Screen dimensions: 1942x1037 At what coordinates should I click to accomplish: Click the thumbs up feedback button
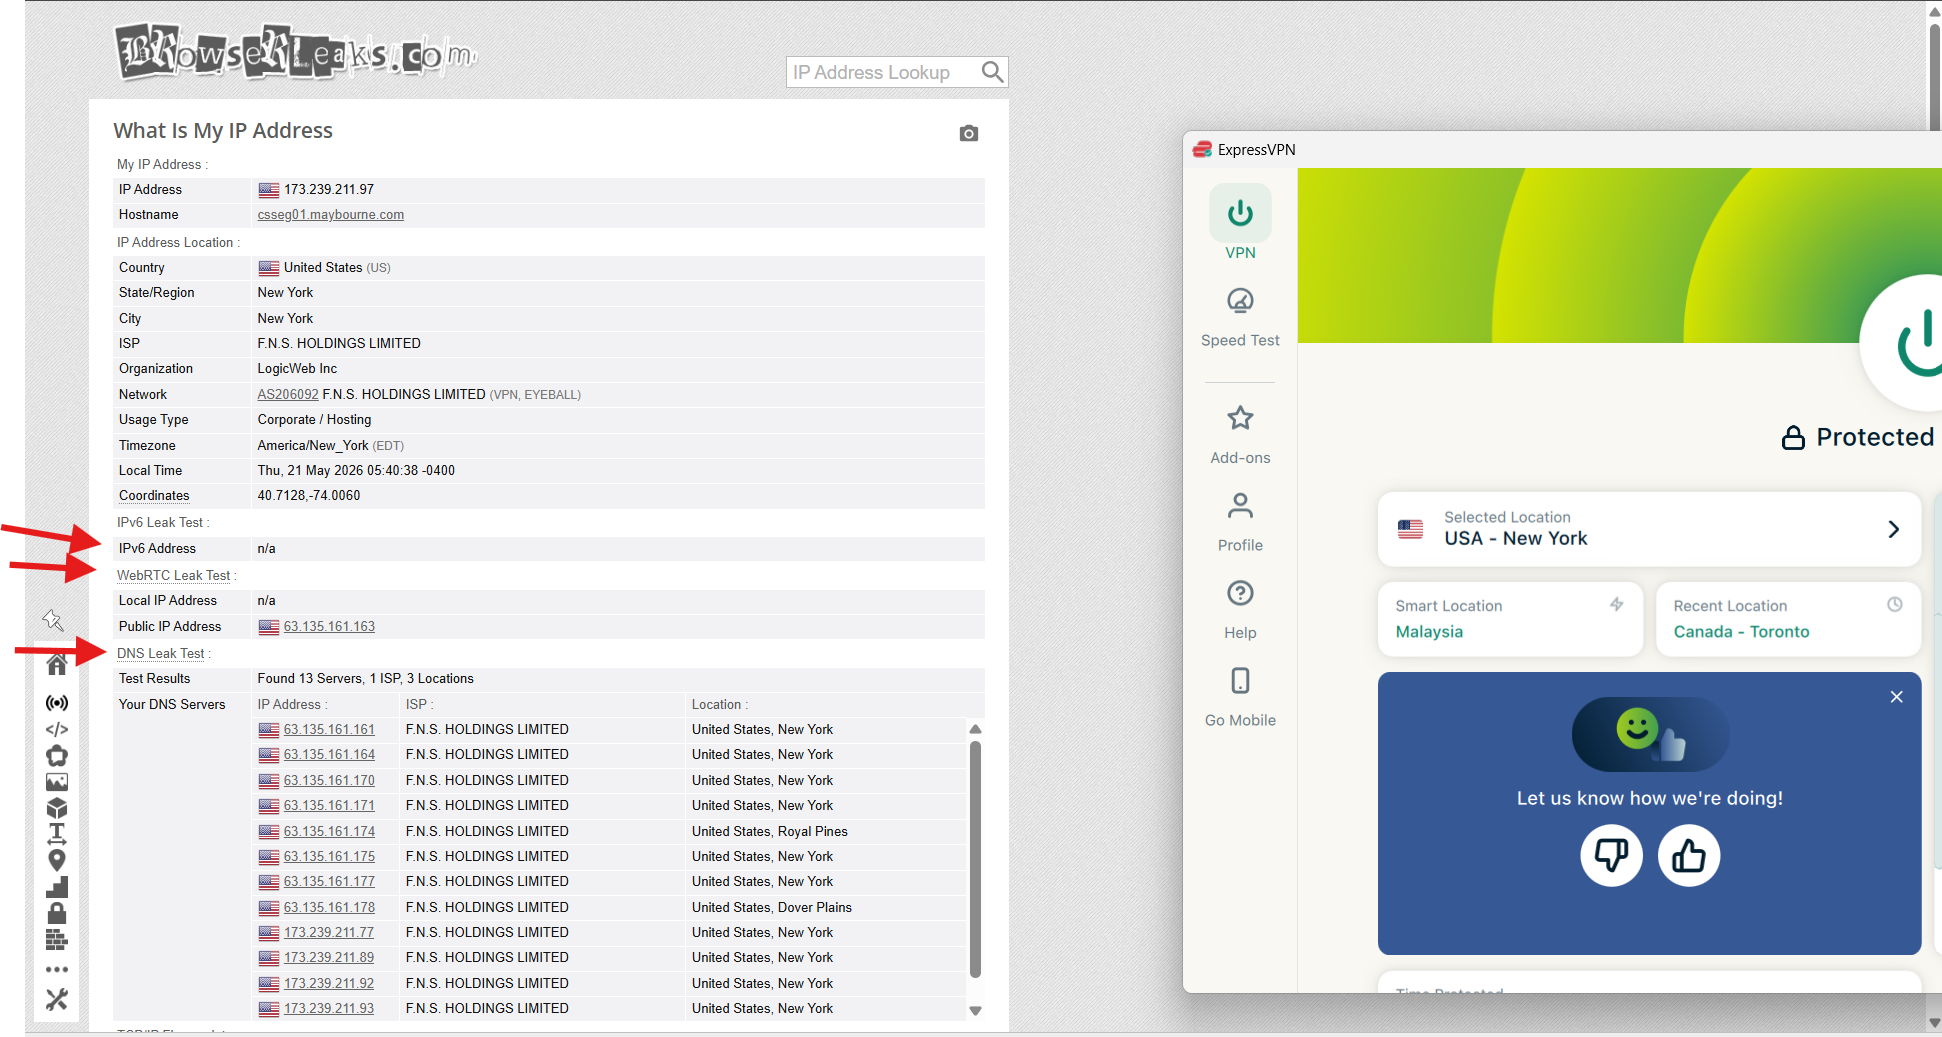(1689, 855)
